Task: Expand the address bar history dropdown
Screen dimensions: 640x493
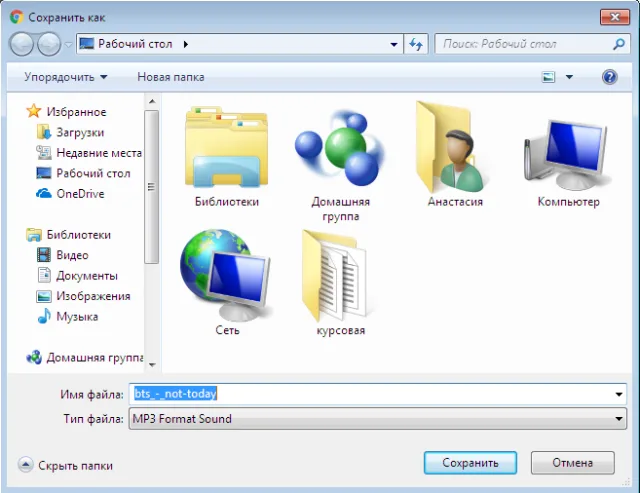Action: click(x=393, y=44)
